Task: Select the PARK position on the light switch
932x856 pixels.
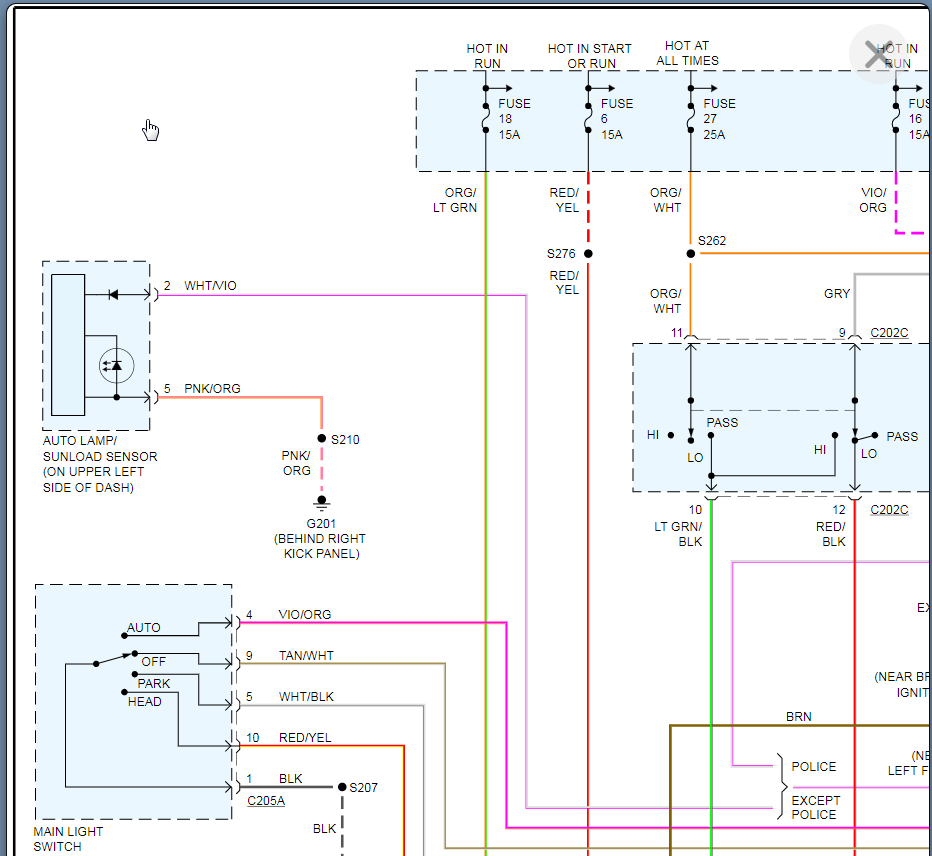Action: pos(153,684)
